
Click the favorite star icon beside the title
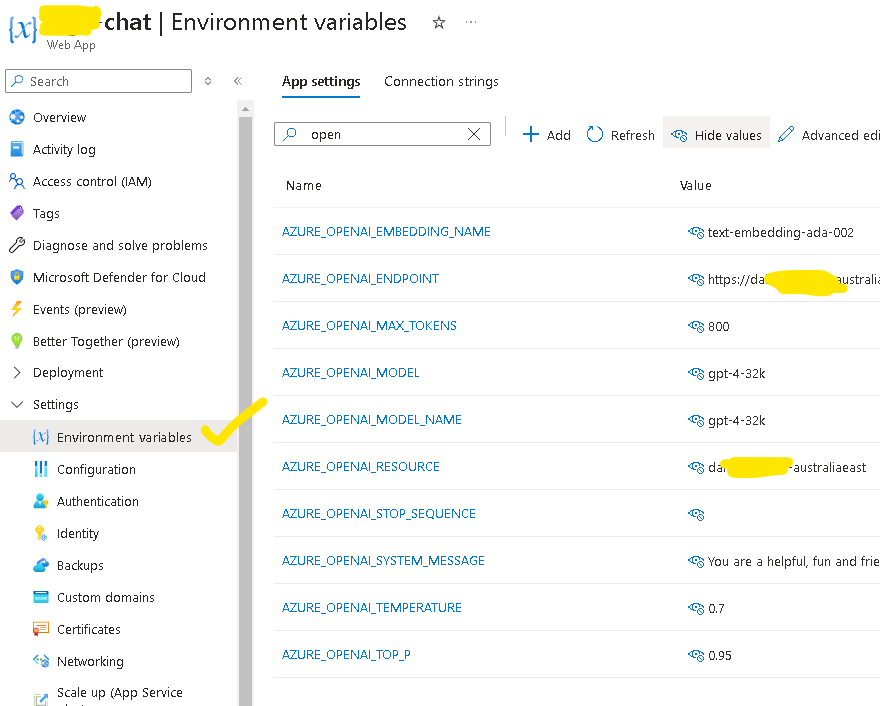tap(439, 22)
